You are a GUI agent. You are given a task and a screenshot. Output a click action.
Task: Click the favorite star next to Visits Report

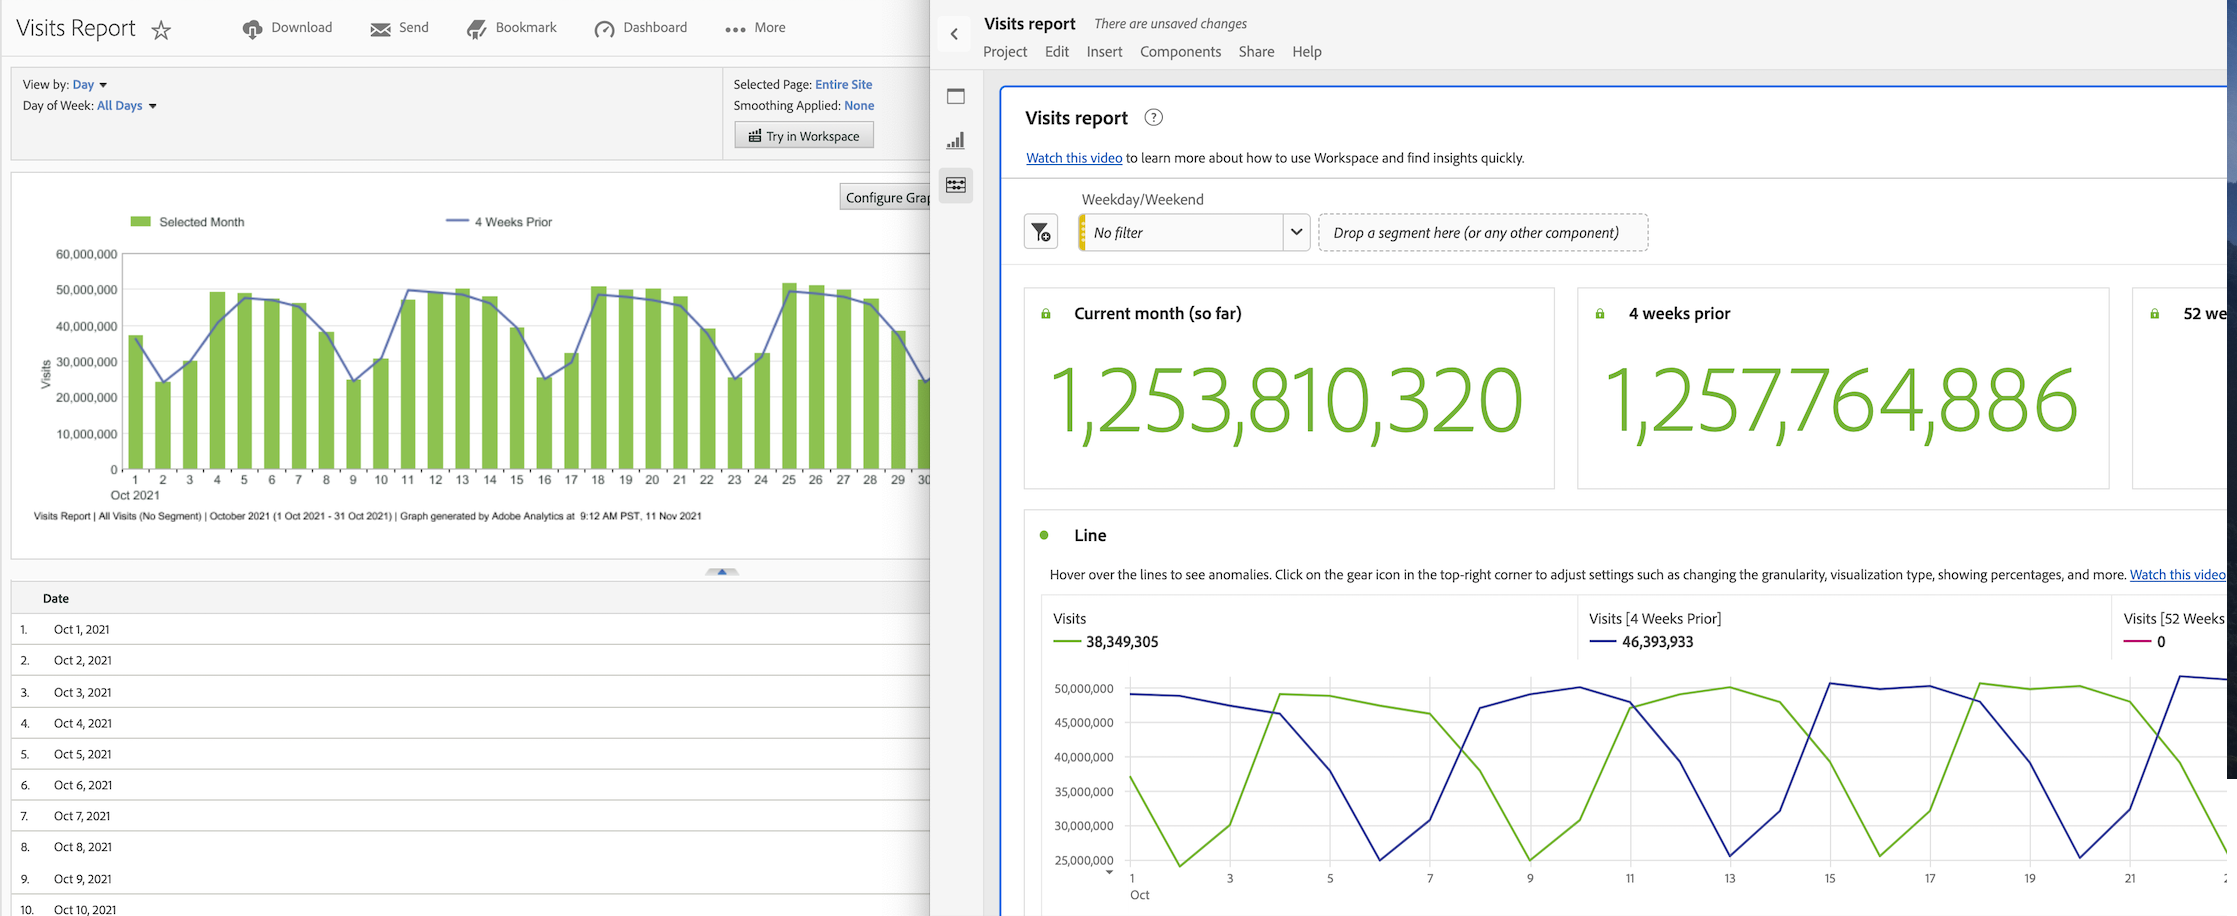point(161,30)
